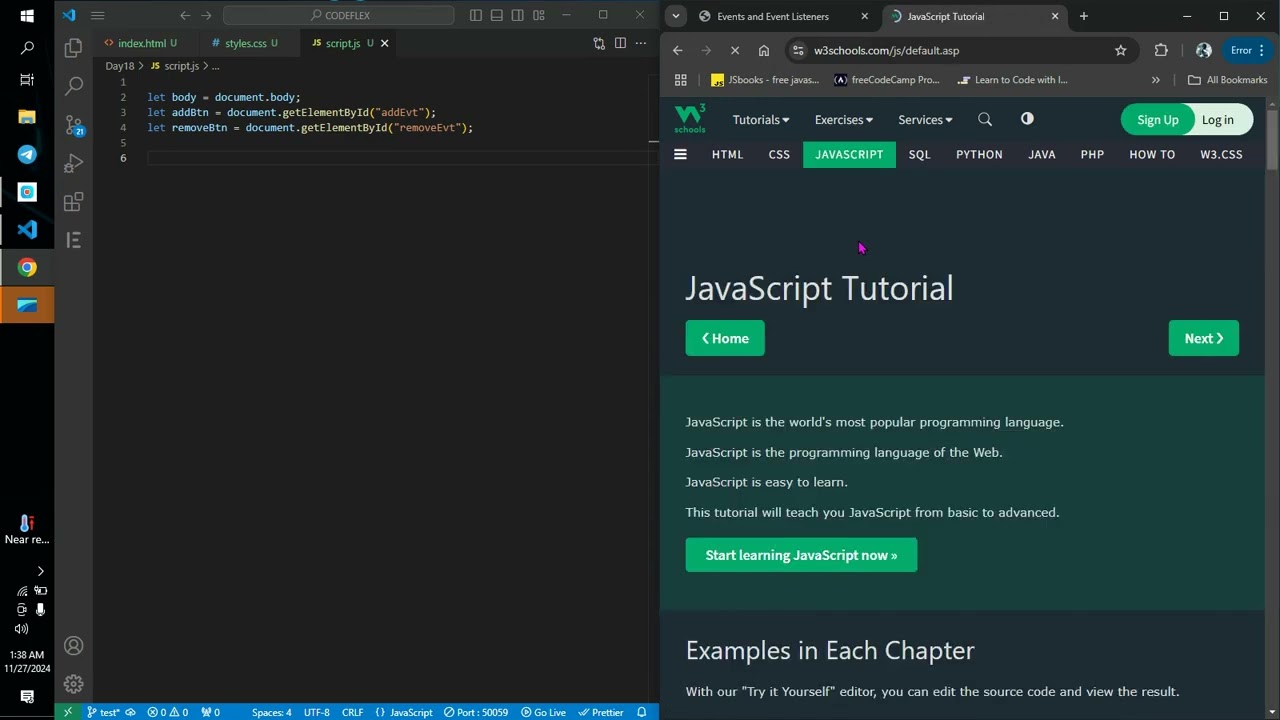The image size is (1280, 720).
Task: Open Chrome from the Windows taskbar
Action: point(27,267)
